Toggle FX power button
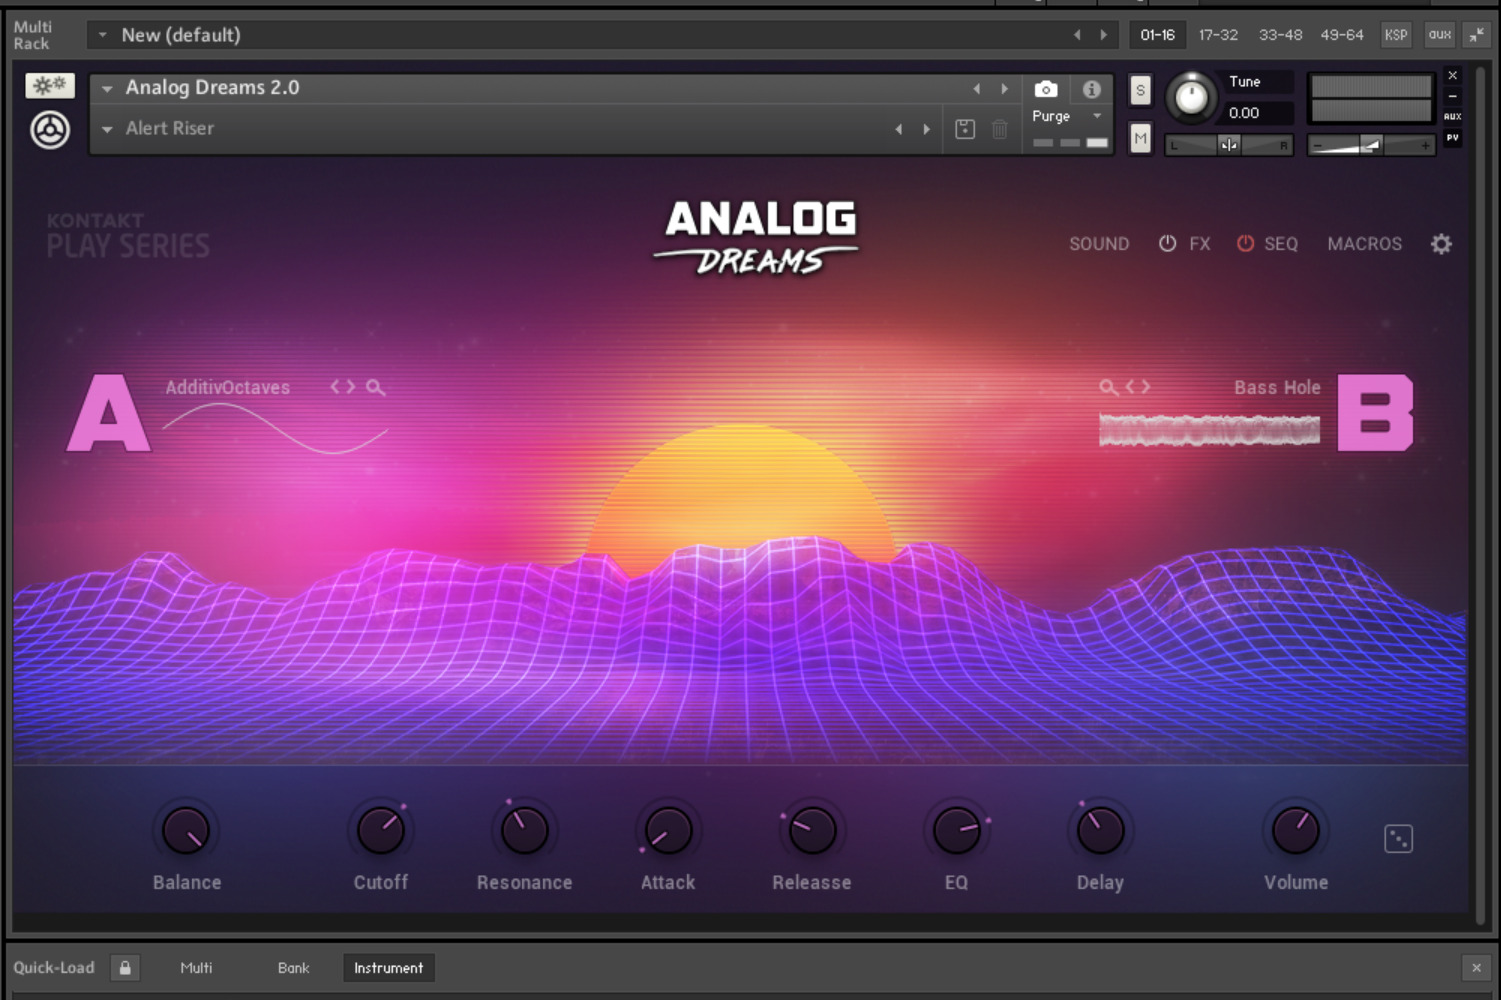1501x1000 pixels. 1167,244
